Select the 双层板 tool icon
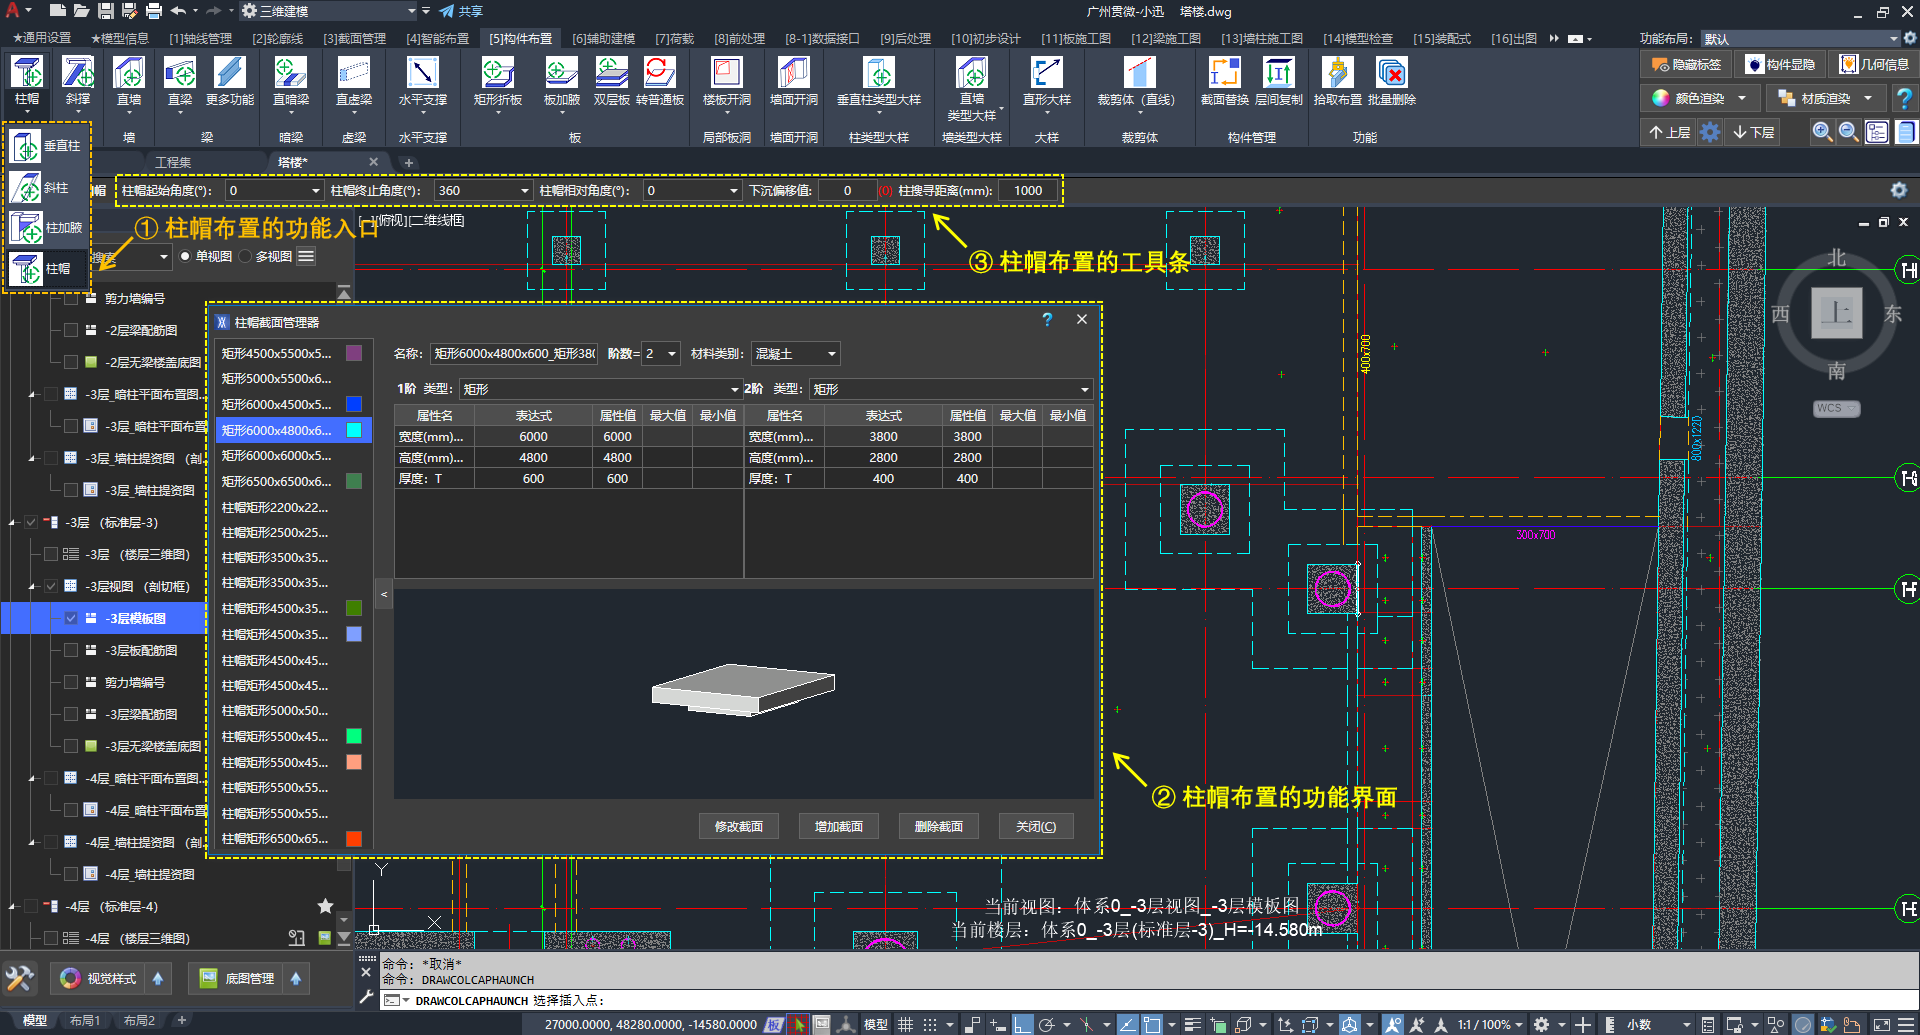The height and width of the screenshot is (1035, 1920). 611,73
